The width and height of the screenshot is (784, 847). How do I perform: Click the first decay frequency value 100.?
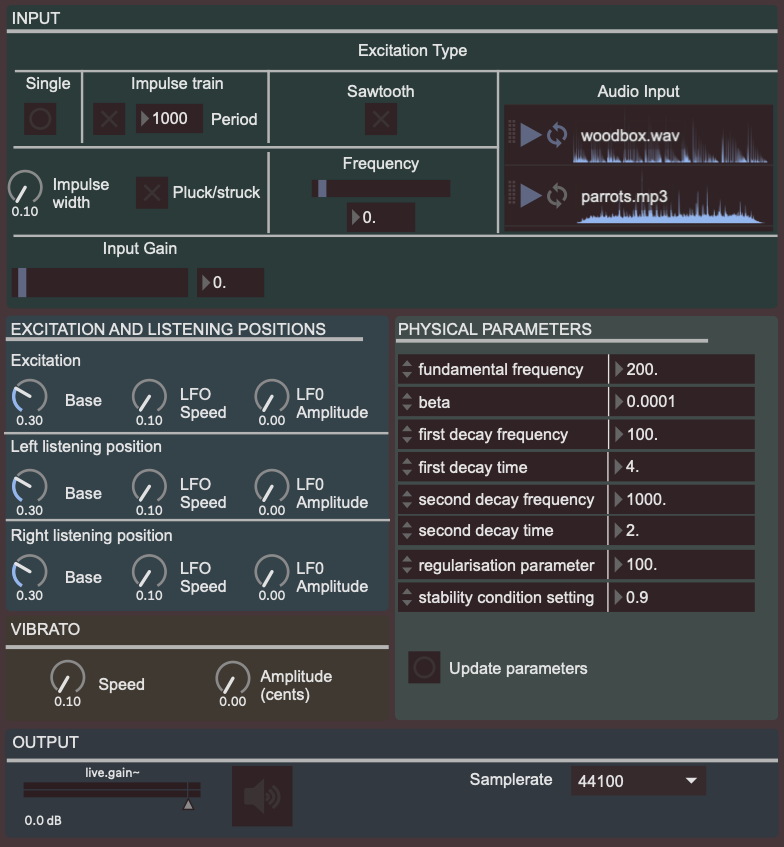(682, 434)
